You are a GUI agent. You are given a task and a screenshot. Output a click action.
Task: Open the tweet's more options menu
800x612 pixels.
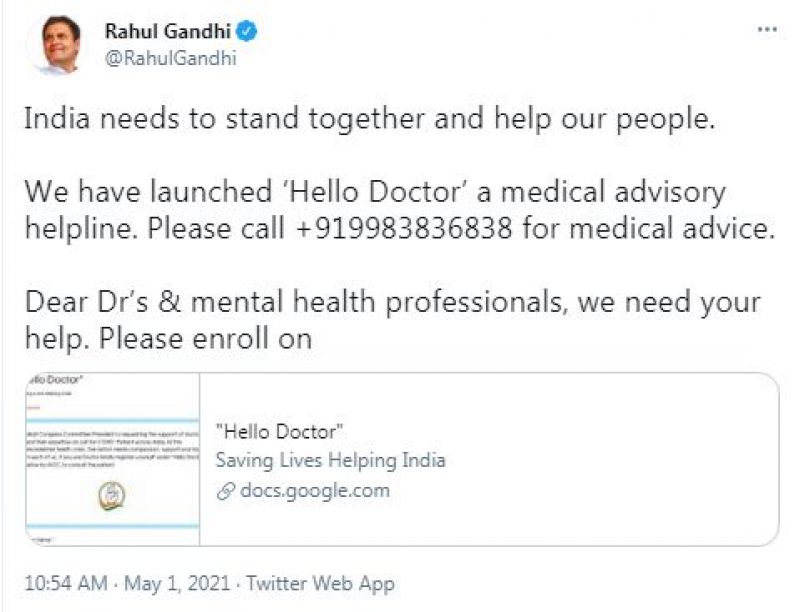(x=766, y=30)
